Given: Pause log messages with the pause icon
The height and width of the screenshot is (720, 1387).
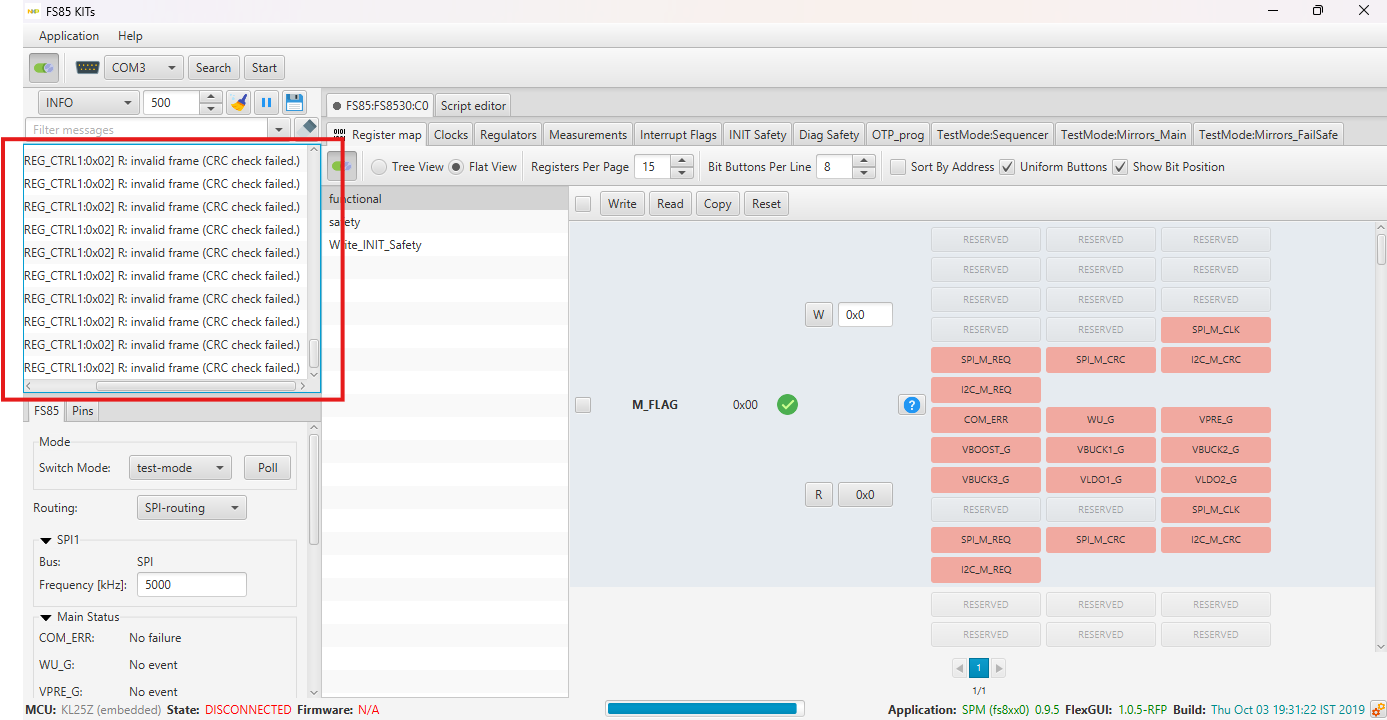Looking at the screenshot, I should [x=265, y=102].
